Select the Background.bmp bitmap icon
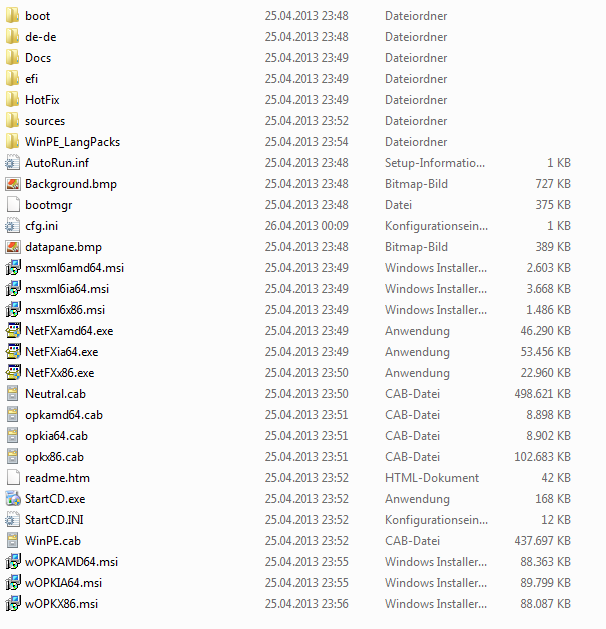 [12, 184]
